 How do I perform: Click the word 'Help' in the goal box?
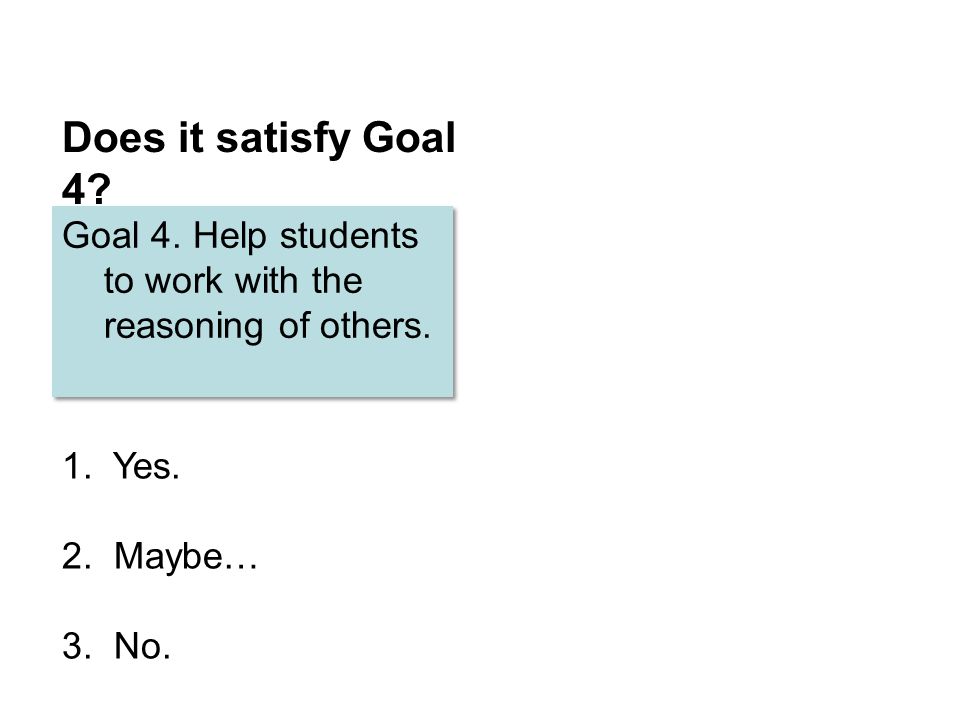230,238
